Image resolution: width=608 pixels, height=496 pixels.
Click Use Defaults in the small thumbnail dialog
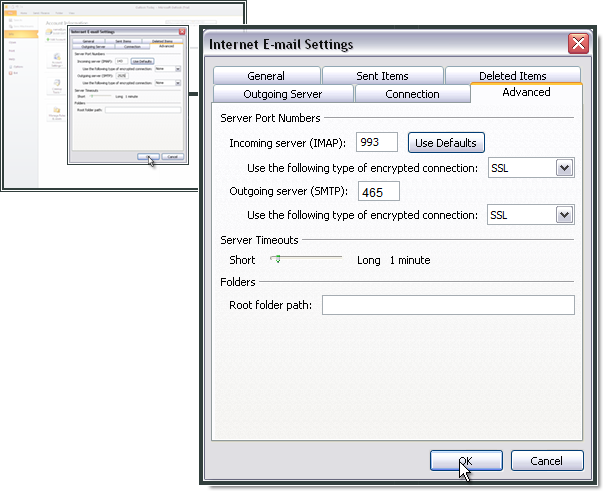pos(142,61)
